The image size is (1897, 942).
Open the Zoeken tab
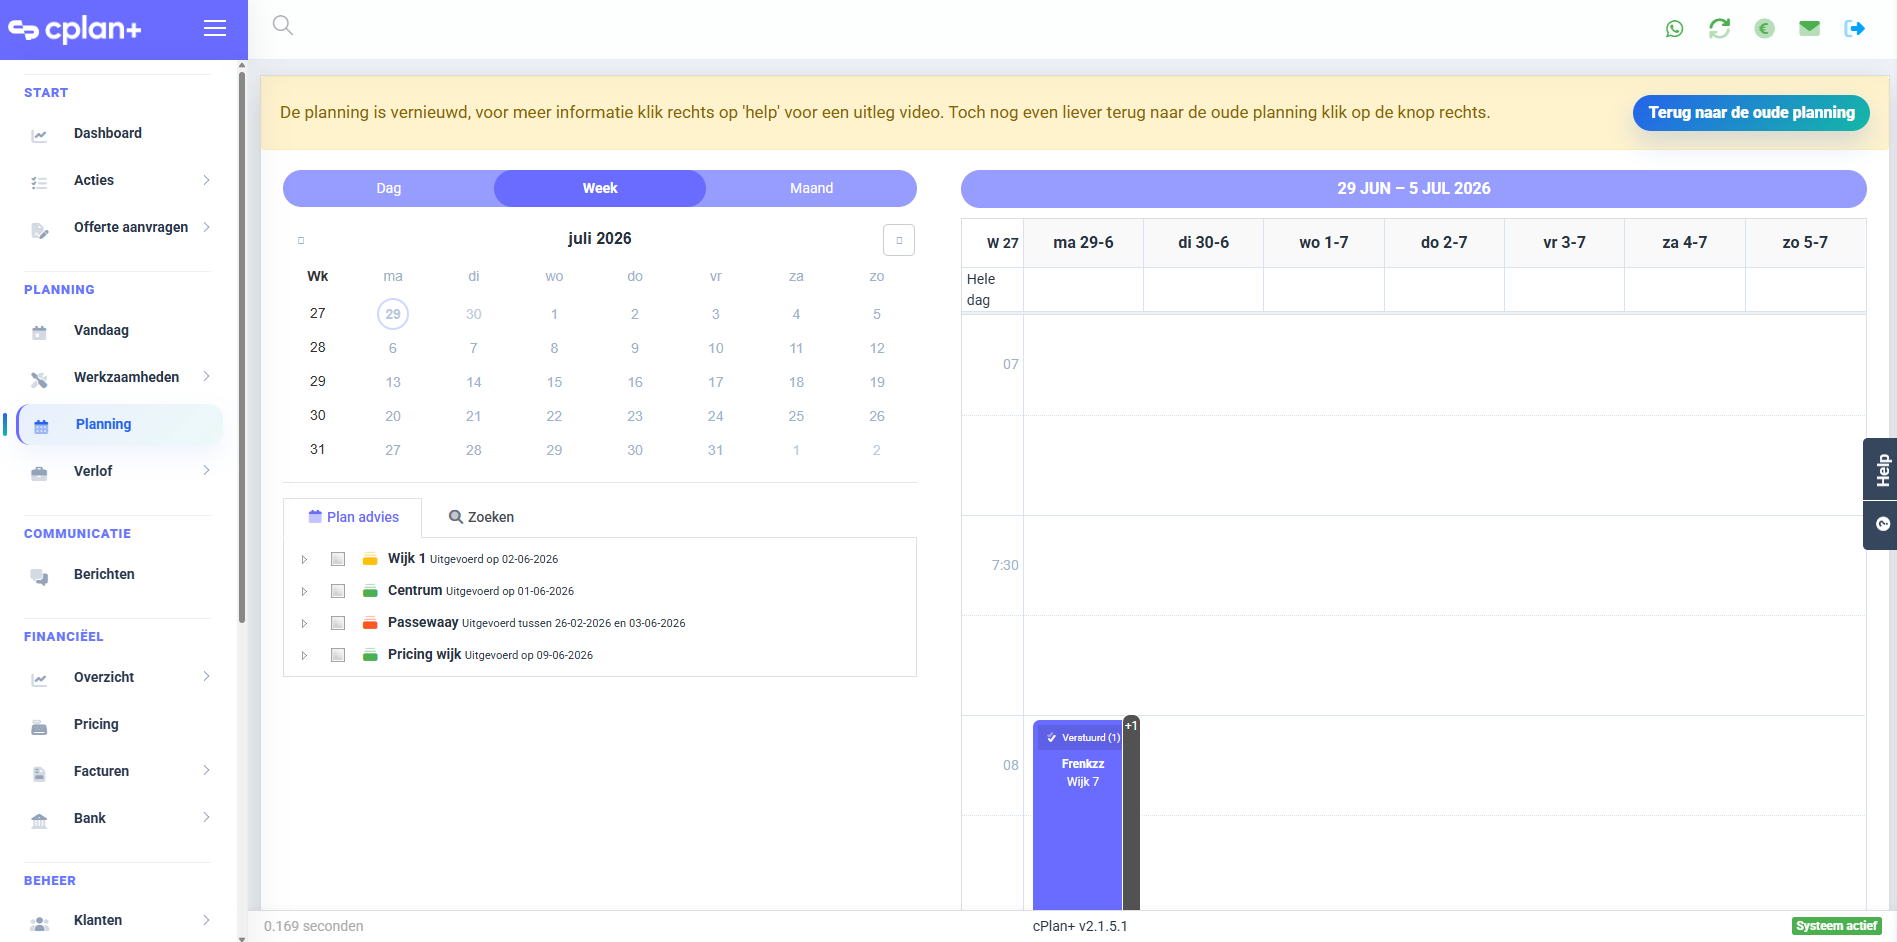[x=481, y=517]
